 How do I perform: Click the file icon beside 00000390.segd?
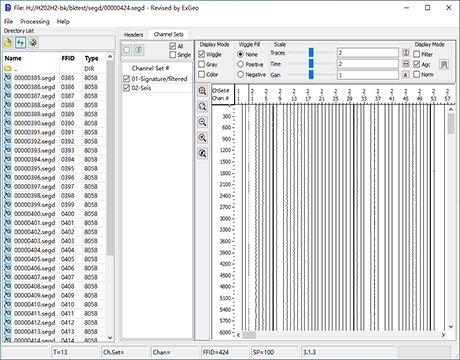pos(8,123)
